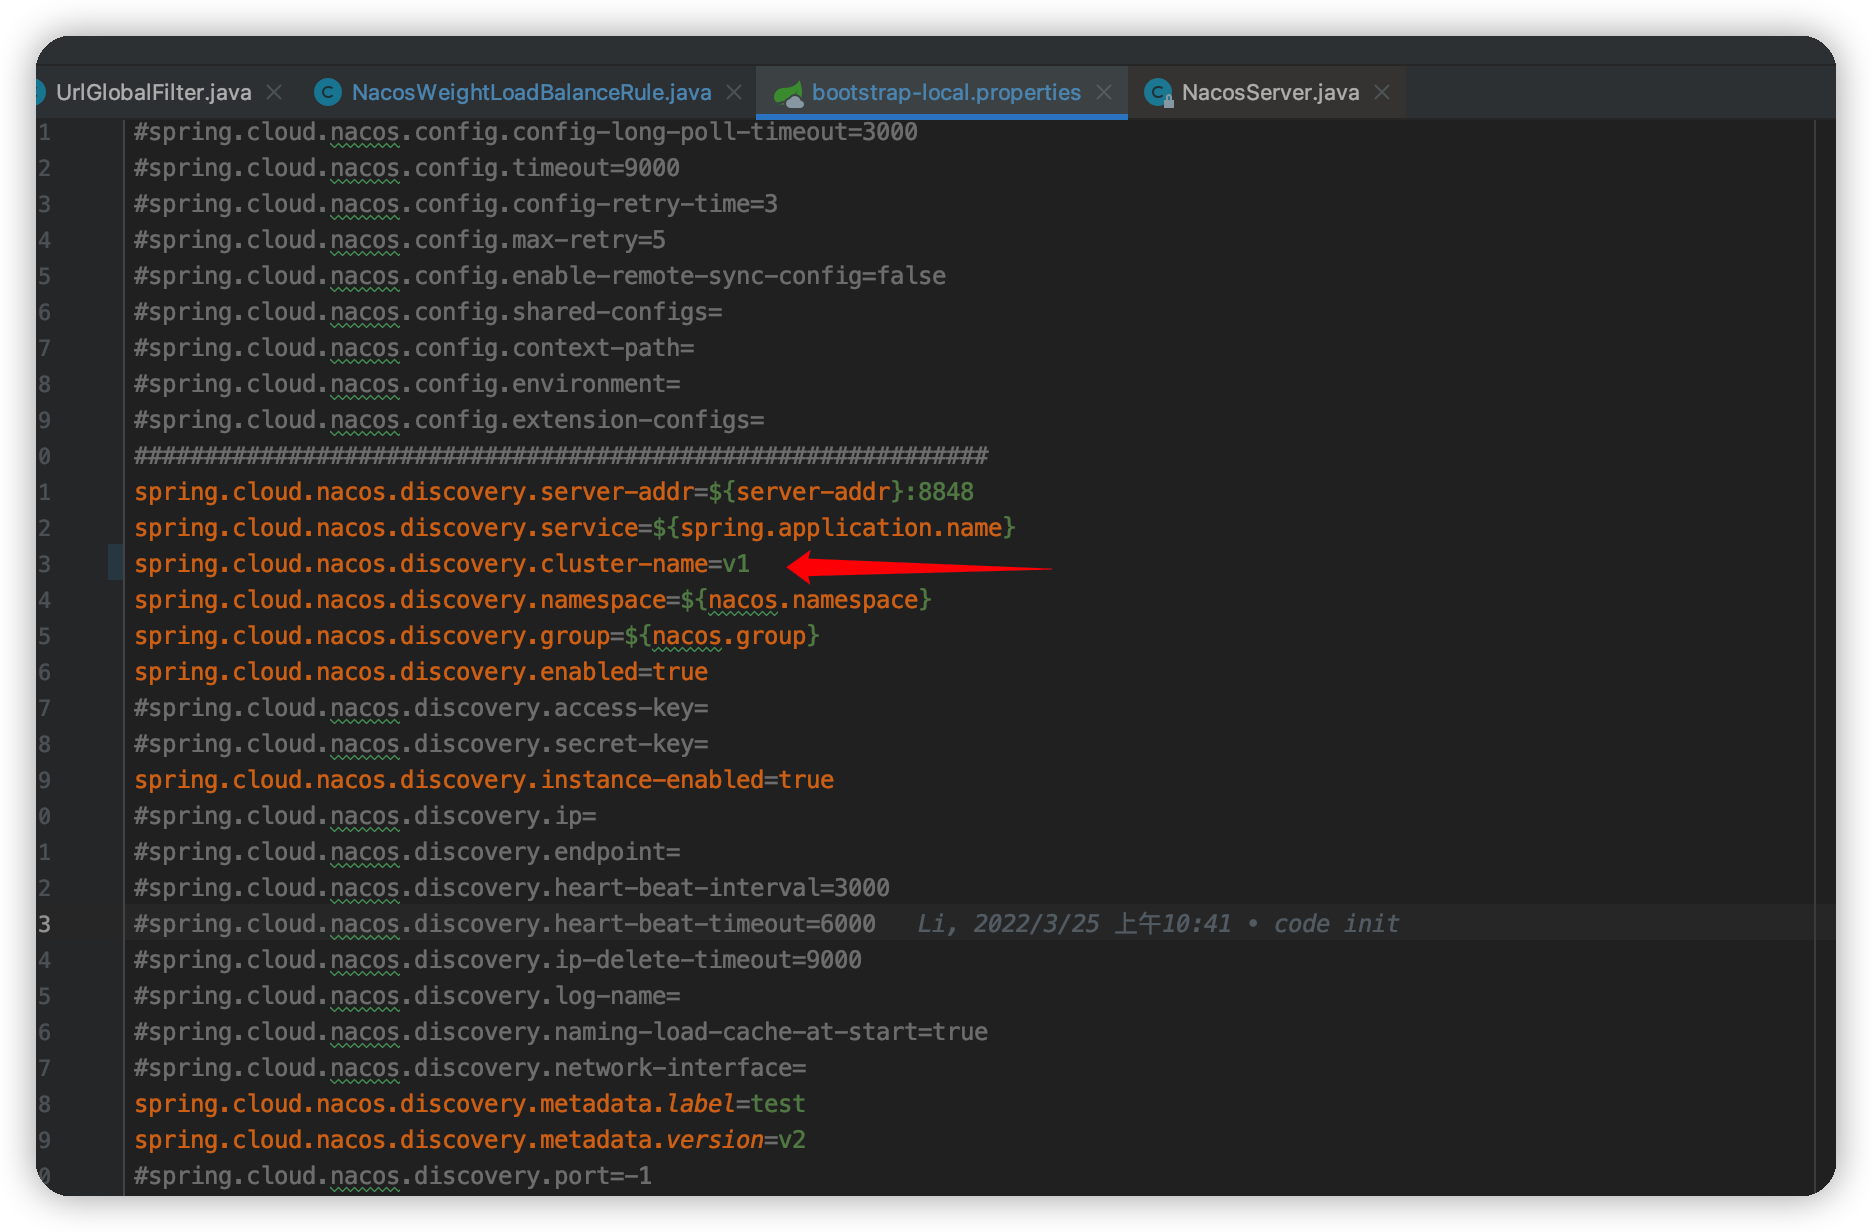Close the NacosWeightLoadBalanceRule.java tab
Viewport: 1872px width, 1232px height.
(734, 92)
